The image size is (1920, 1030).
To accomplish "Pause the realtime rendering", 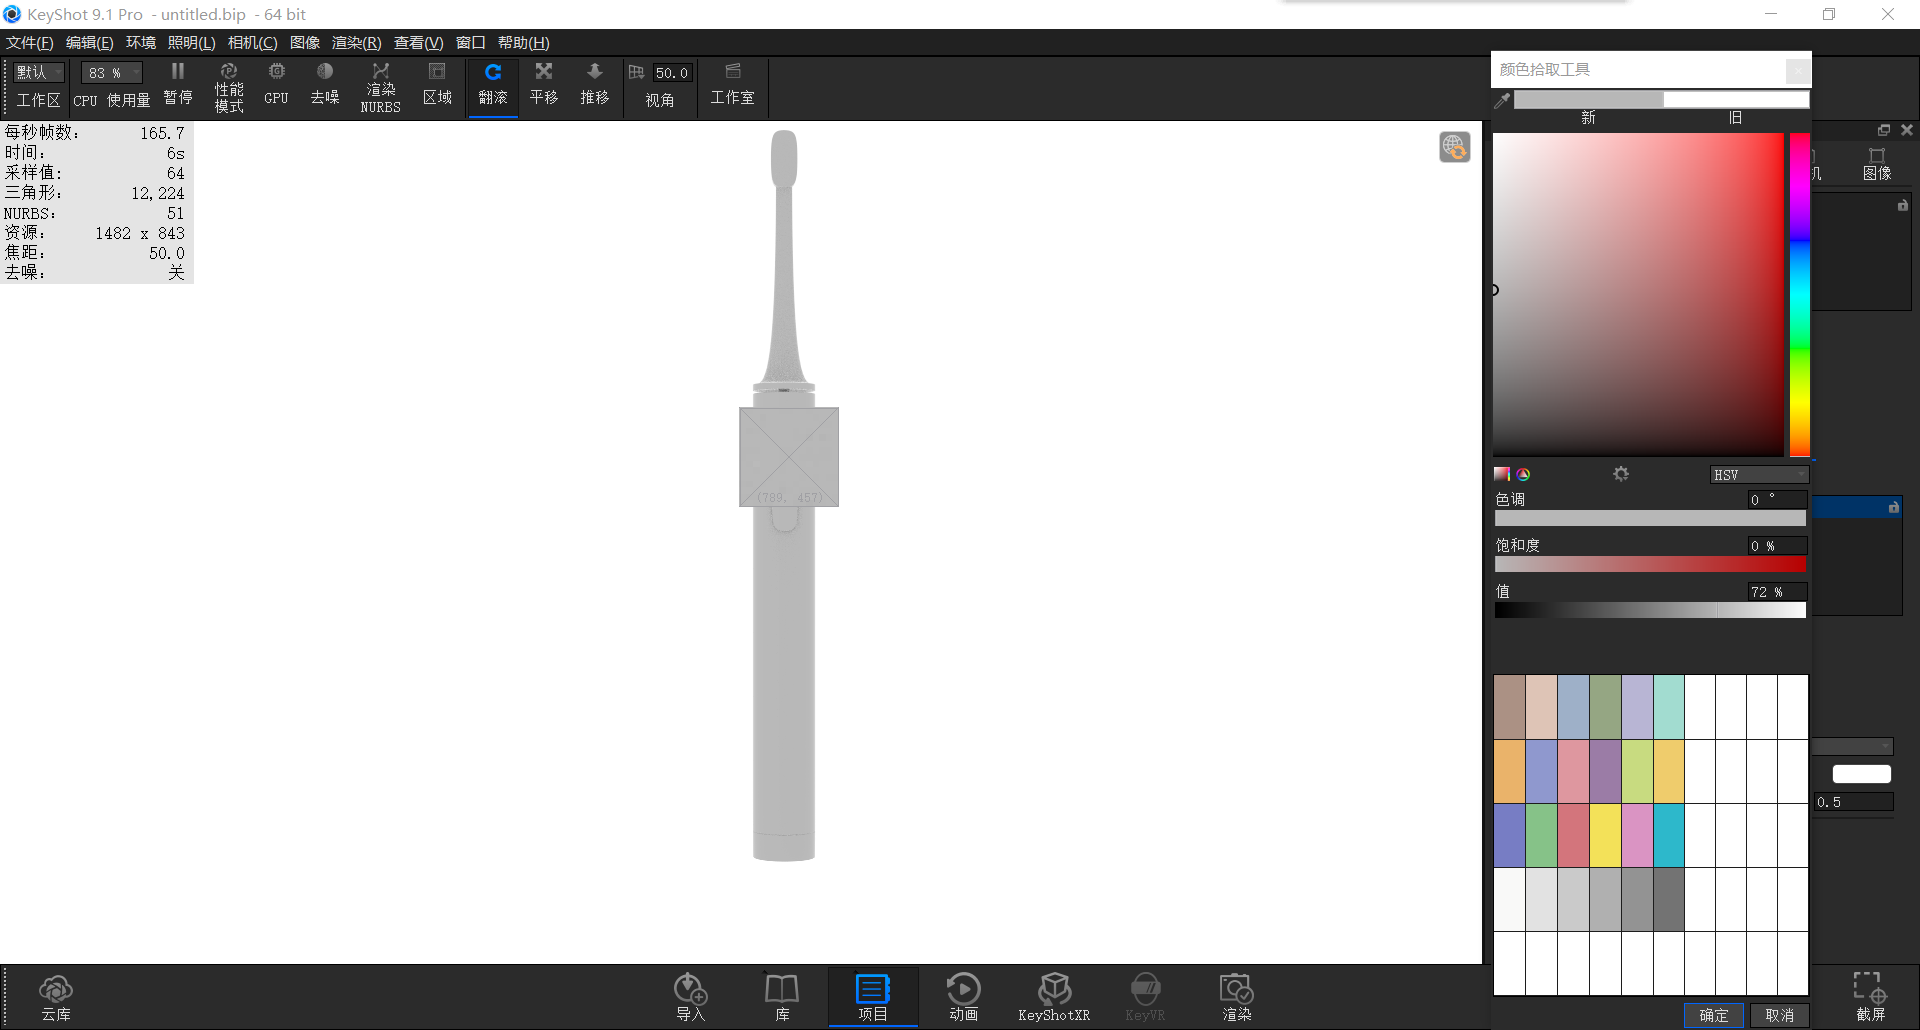I will (x=177, y=85).
